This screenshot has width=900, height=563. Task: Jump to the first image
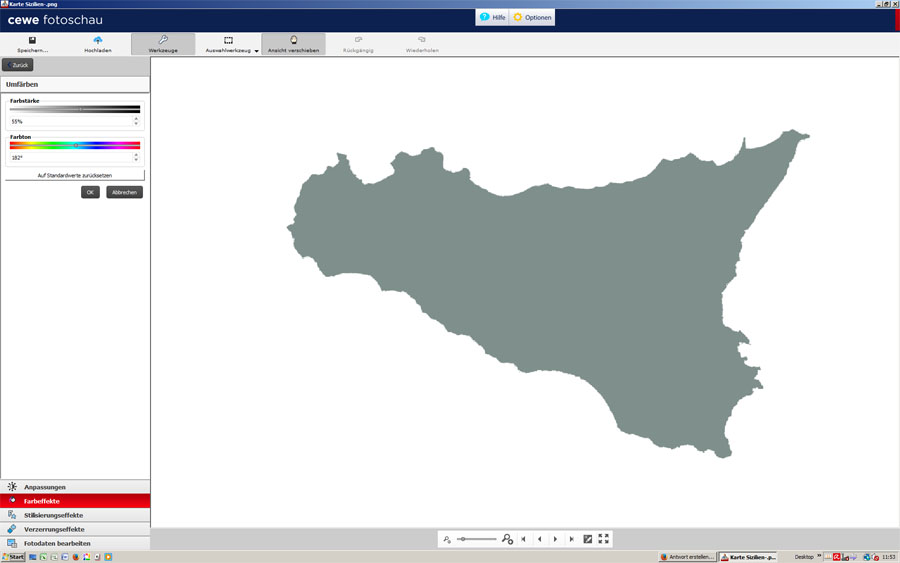[x=523, y=539]
